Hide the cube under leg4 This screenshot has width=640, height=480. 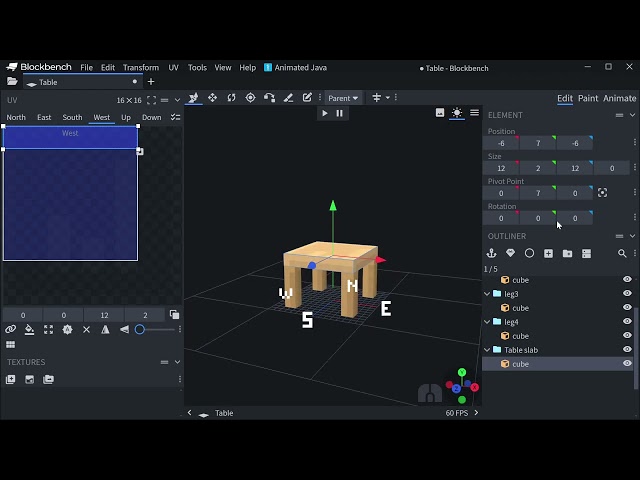tap(627, 335)
